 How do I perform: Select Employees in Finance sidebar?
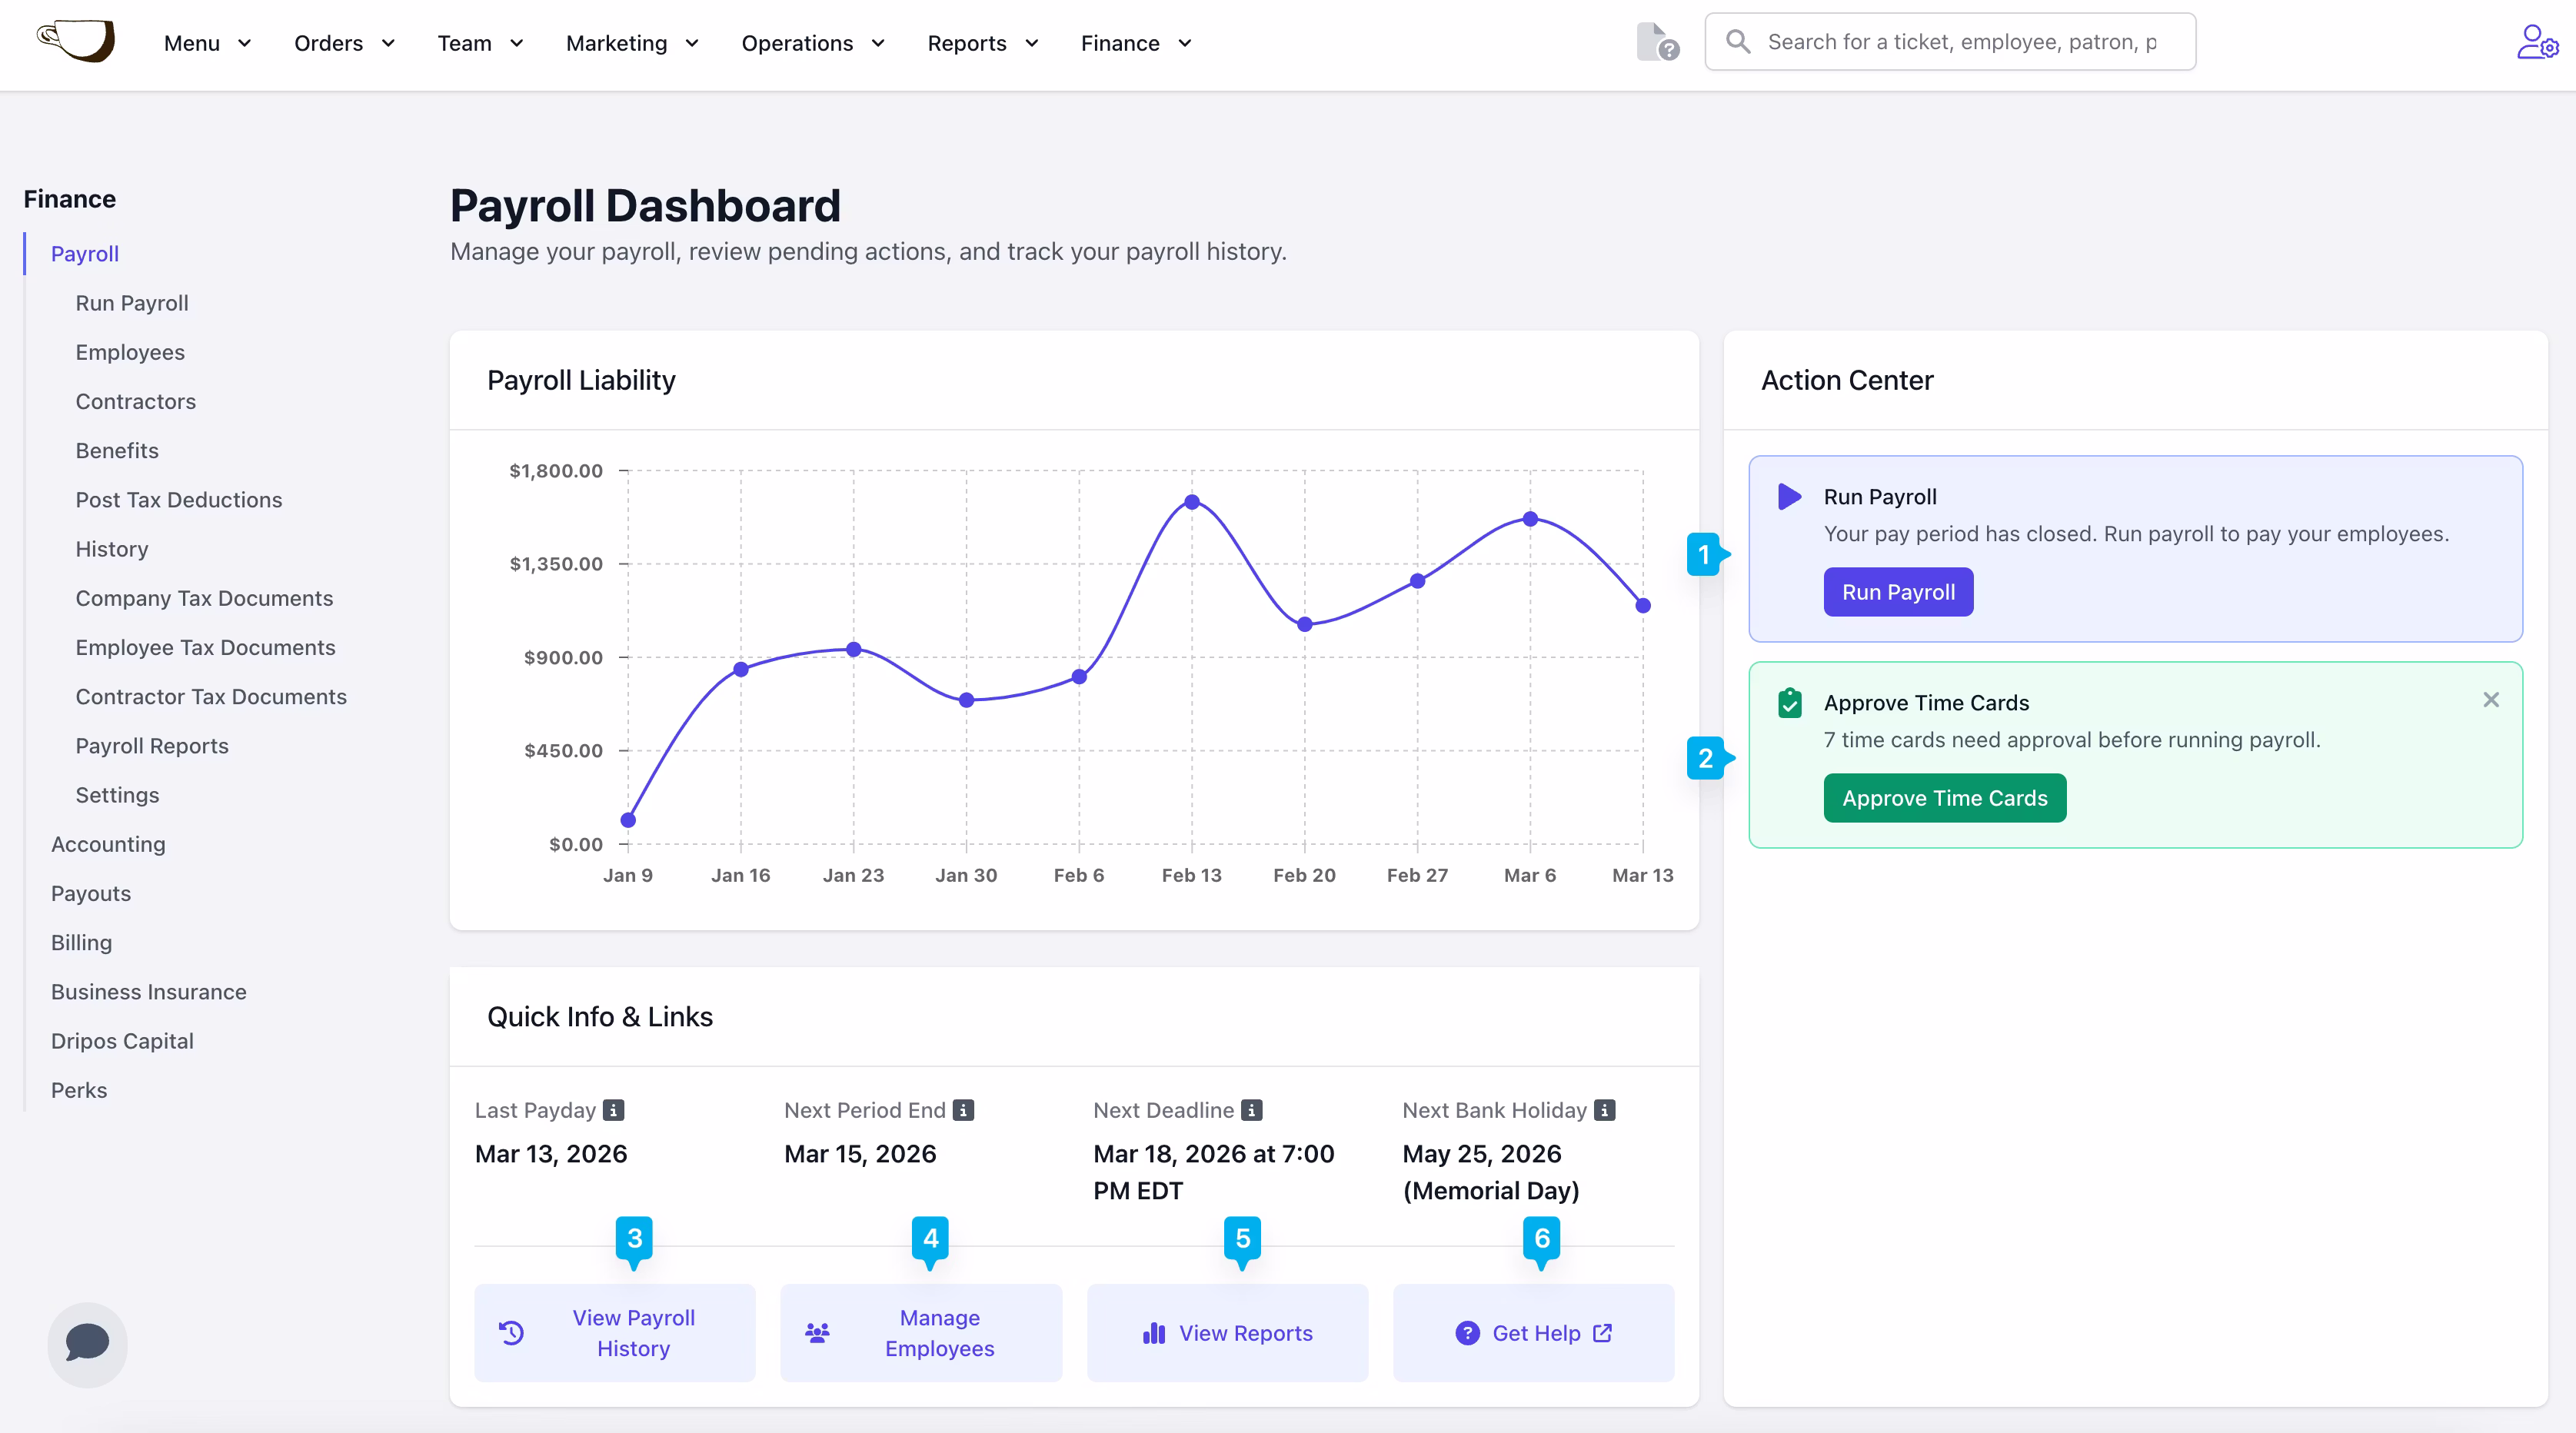tap(130, 352)
